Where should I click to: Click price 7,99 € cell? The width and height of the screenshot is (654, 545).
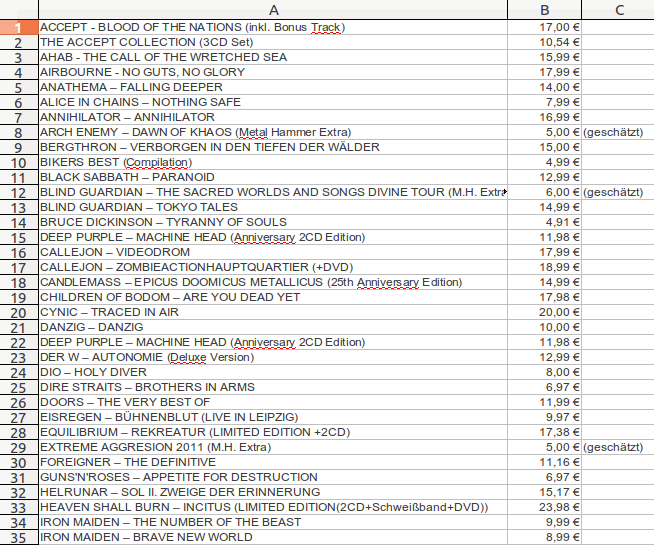(544, 103)
